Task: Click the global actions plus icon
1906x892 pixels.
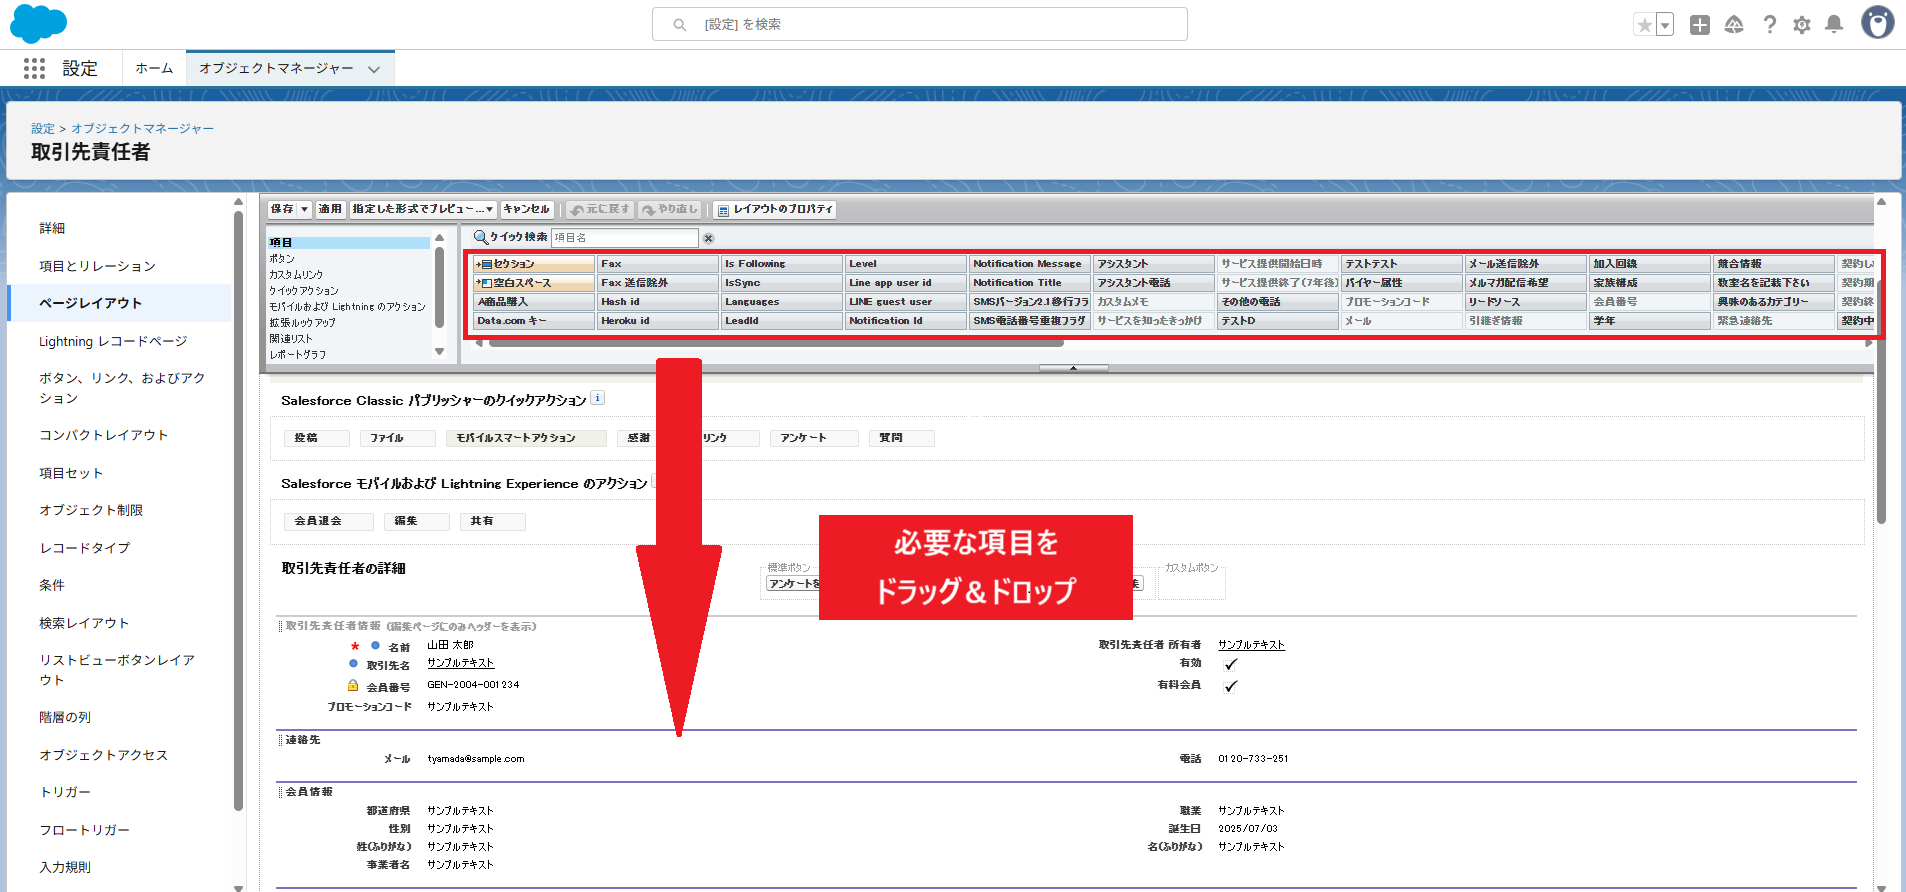Action: click(x=1700, y=25)
